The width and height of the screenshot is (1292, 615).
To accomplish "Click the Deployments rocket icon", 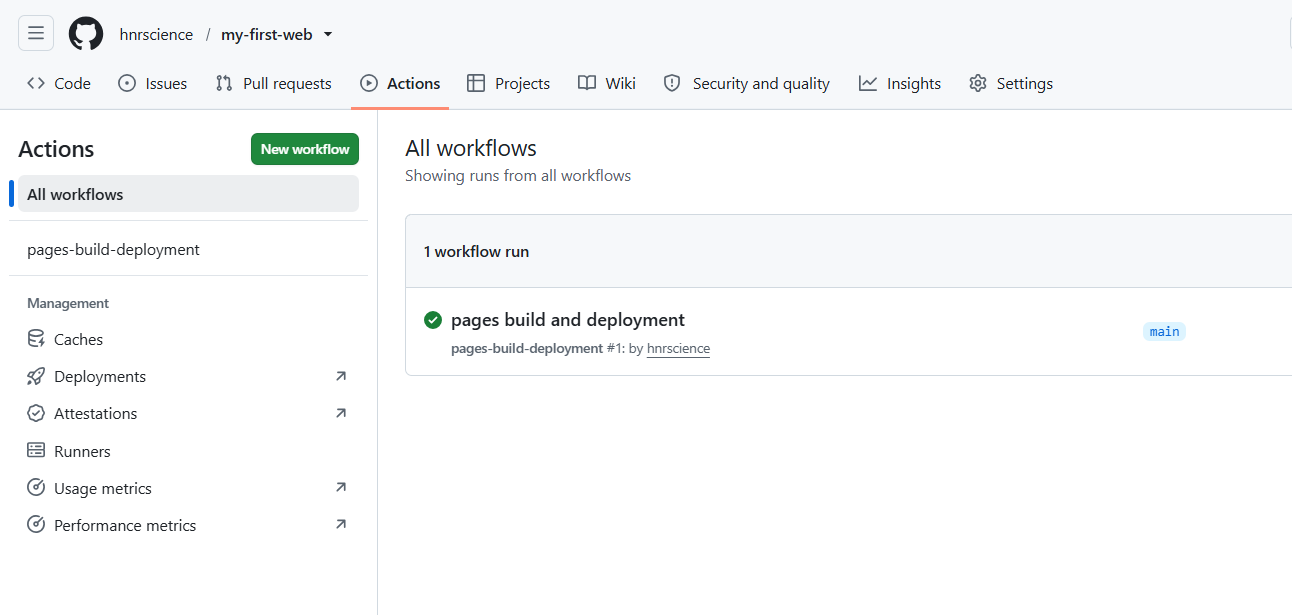I will (x=36, y=376).
